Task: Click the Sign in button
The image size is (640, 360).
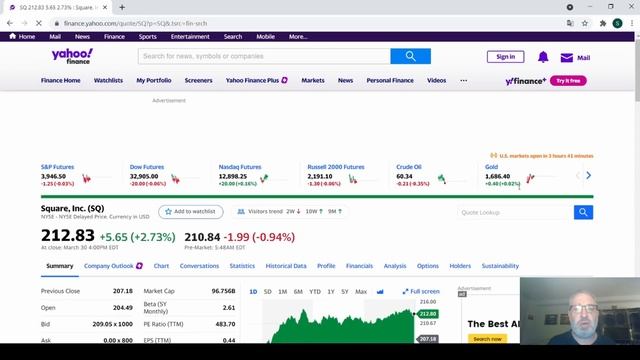Action: 505,57
